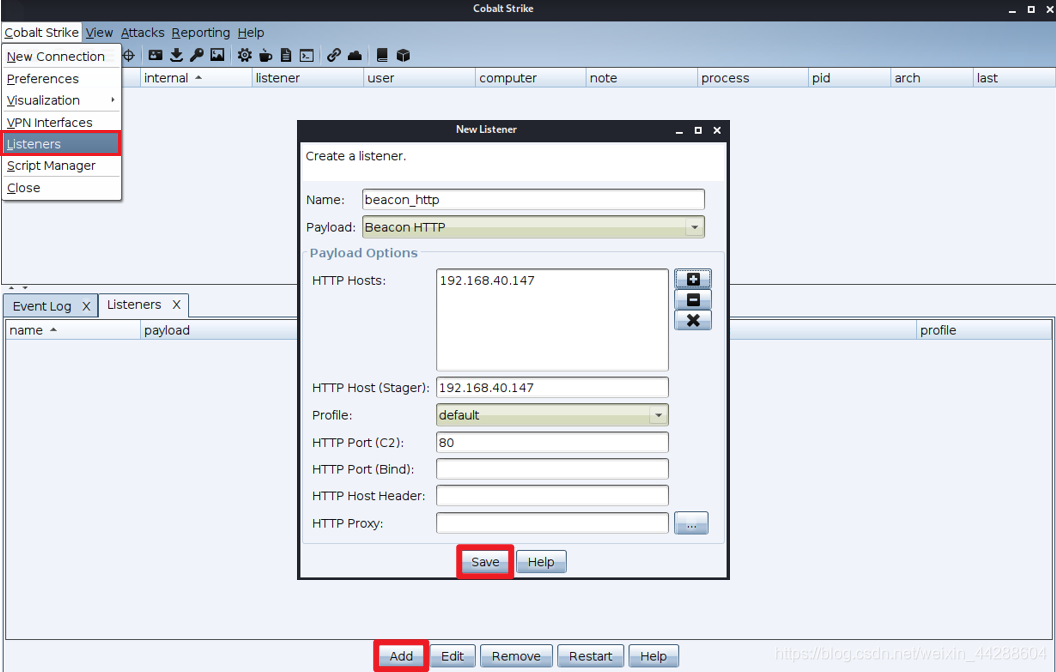Click the HTTP Host (Stager) field
1056x672 pixels.
(x=552, y=388)
